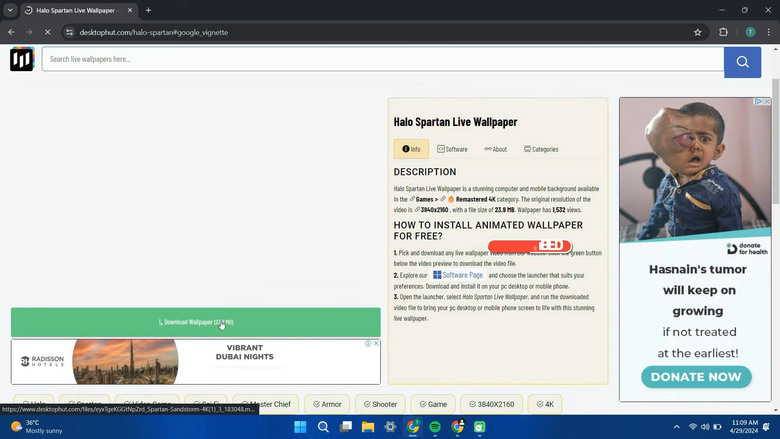Select the Game tag
Viewport: 780px width, 439px height.
pyautogui.click(x=433, y=404)
